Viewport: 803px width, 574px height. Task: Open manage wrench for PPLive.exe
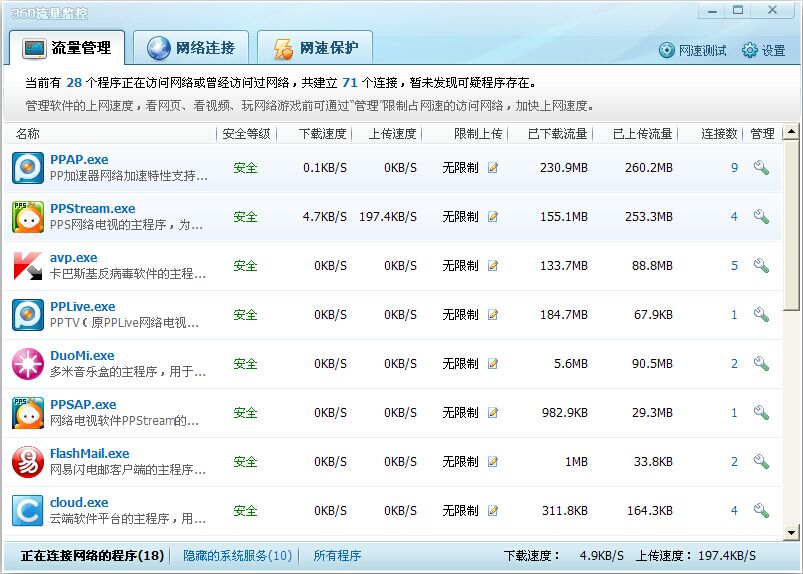click(761, 314)
